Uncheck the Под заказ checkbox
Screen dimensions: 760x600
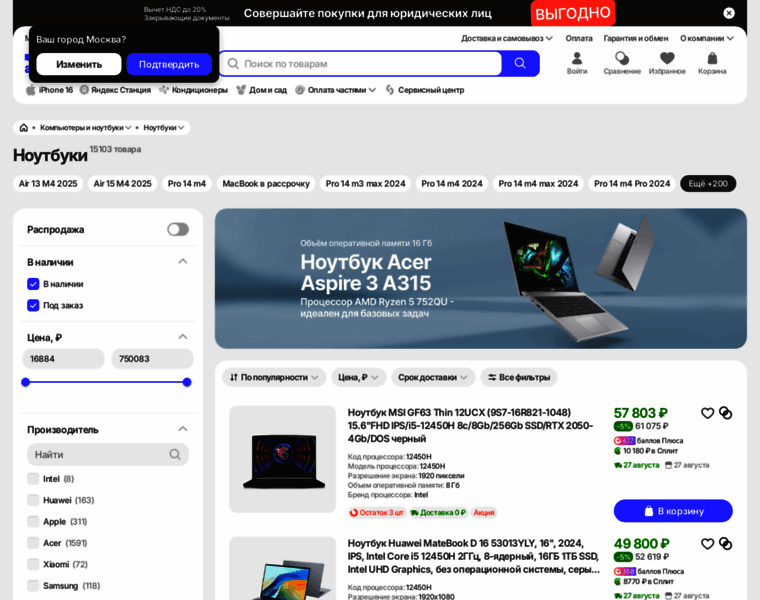tap(33, 305)
